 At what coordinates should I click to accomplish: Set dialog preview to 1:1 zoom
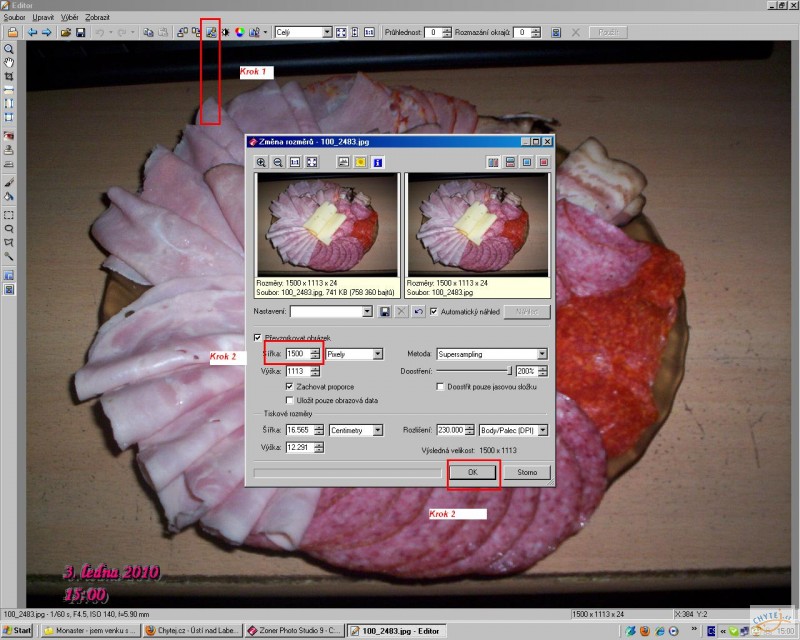tap(295, 162)
